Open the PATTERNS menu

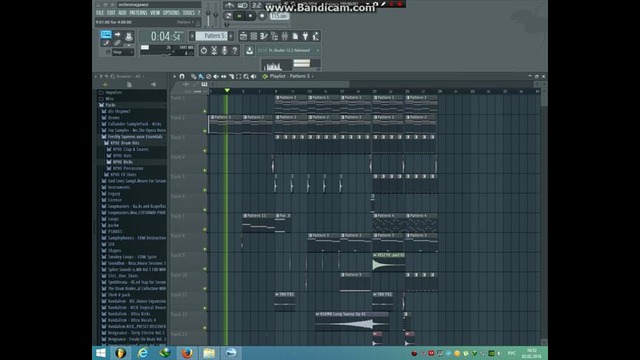click(138, 13)
